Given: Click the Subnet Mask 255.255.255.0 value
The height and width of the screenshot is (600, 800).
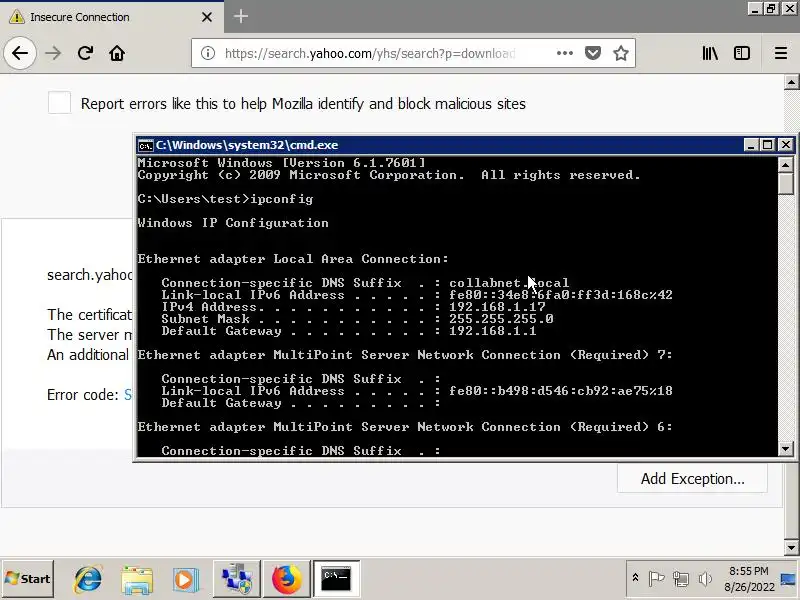Looking at the screenshot, I should [501, 318].
